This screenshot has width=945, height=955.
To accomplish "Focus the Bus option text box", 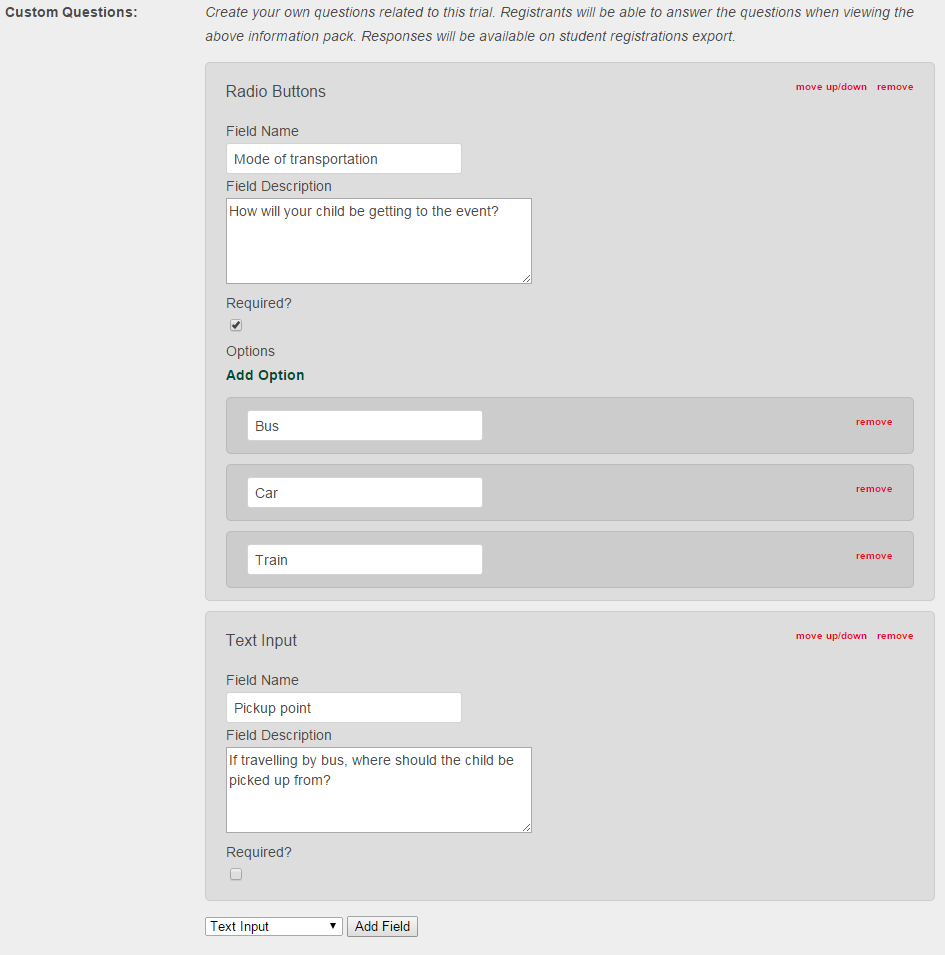I will coord(364,426).
